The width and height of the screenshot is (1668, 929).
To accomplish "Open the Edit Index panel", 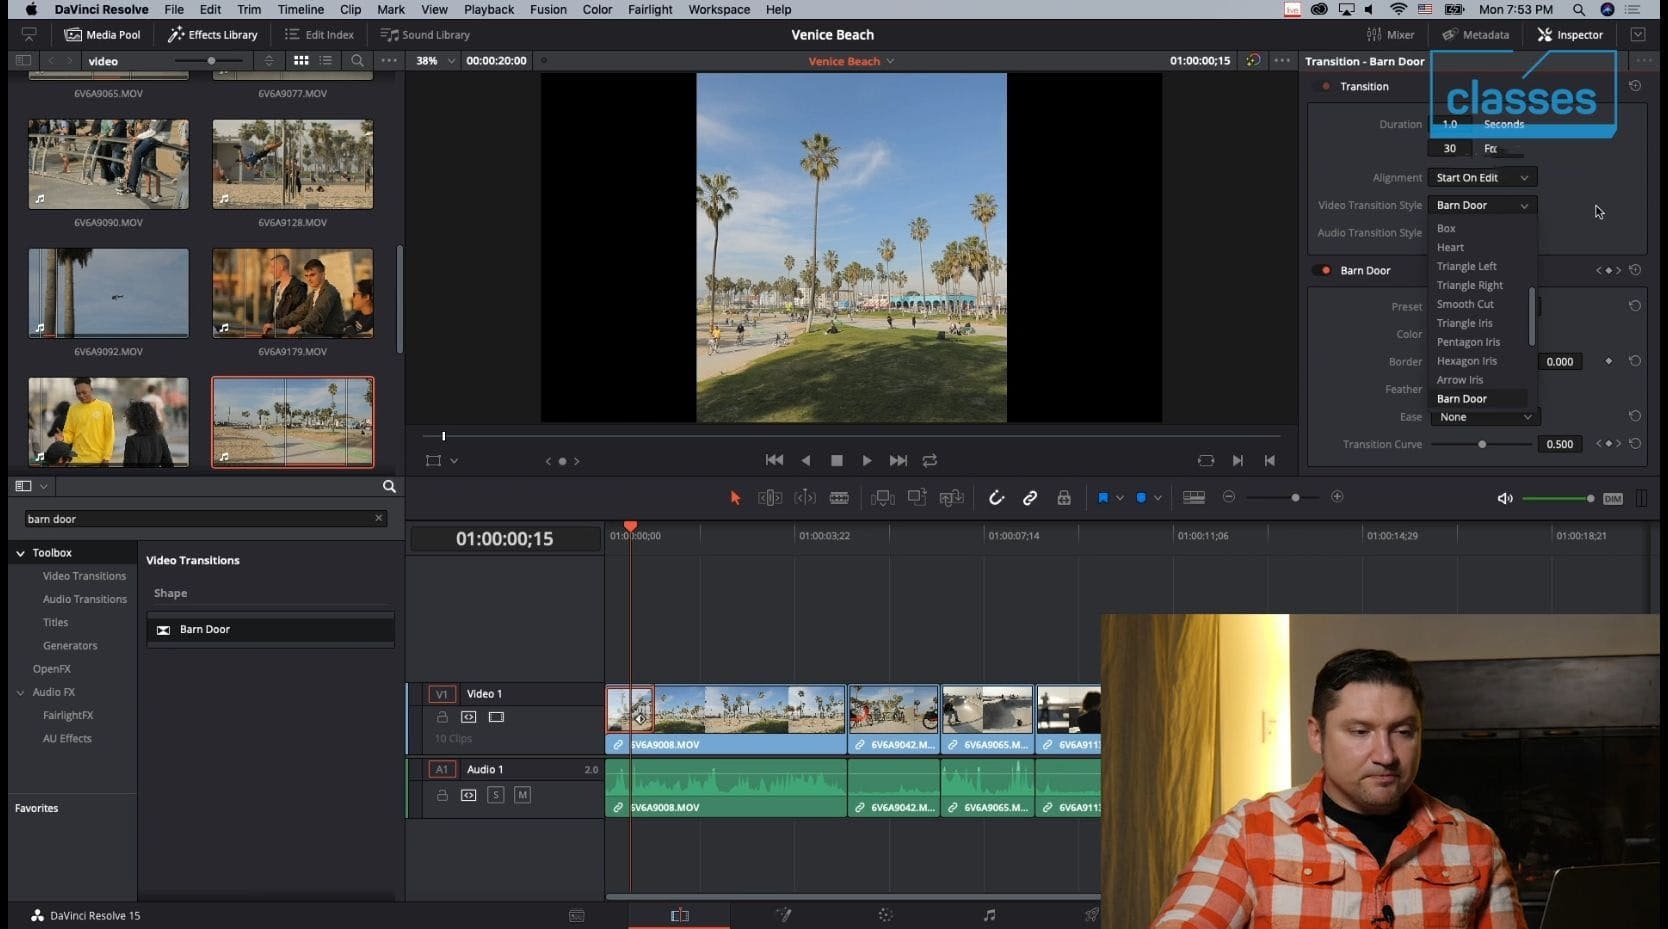I will click(x=319, y=35).
